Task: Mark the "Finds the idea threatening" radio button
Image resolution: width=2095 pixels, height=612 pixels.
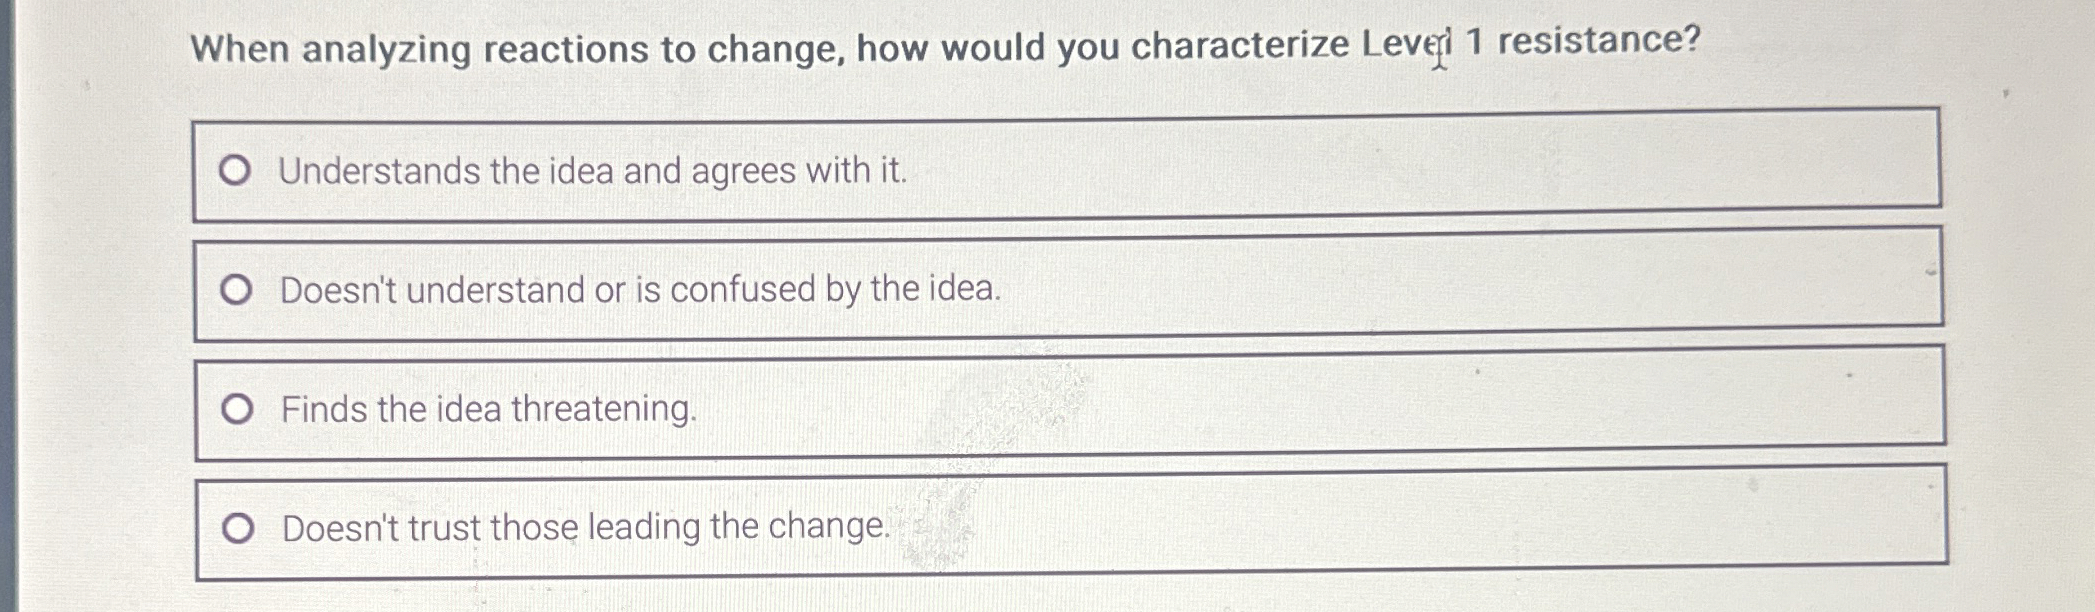Action: point(237,409)
